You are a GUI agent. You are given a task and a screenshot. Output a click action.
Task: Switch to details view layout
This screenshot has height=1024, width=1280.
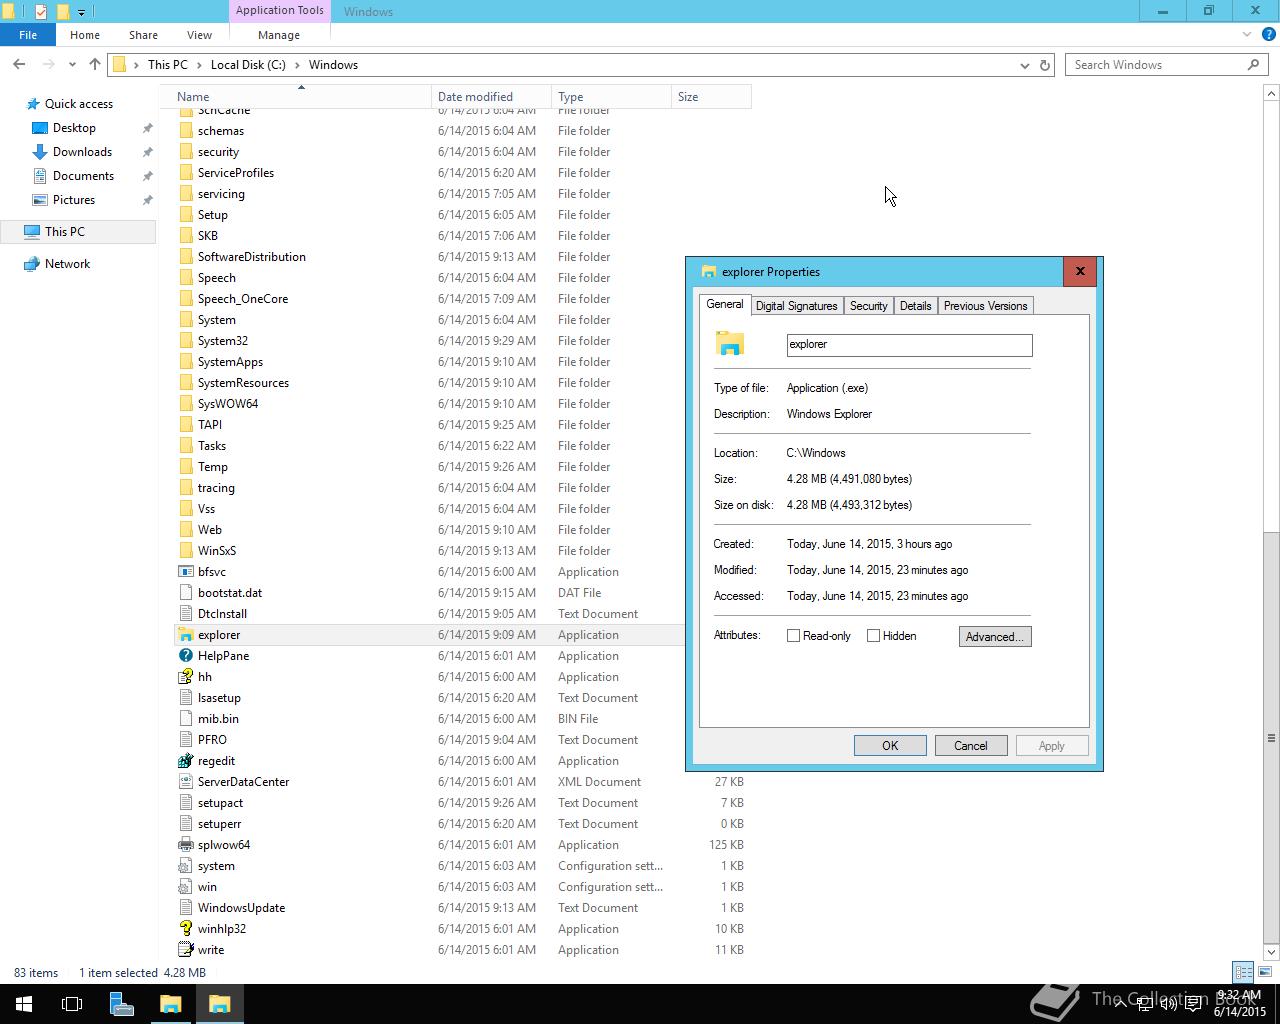(1243, 972)
